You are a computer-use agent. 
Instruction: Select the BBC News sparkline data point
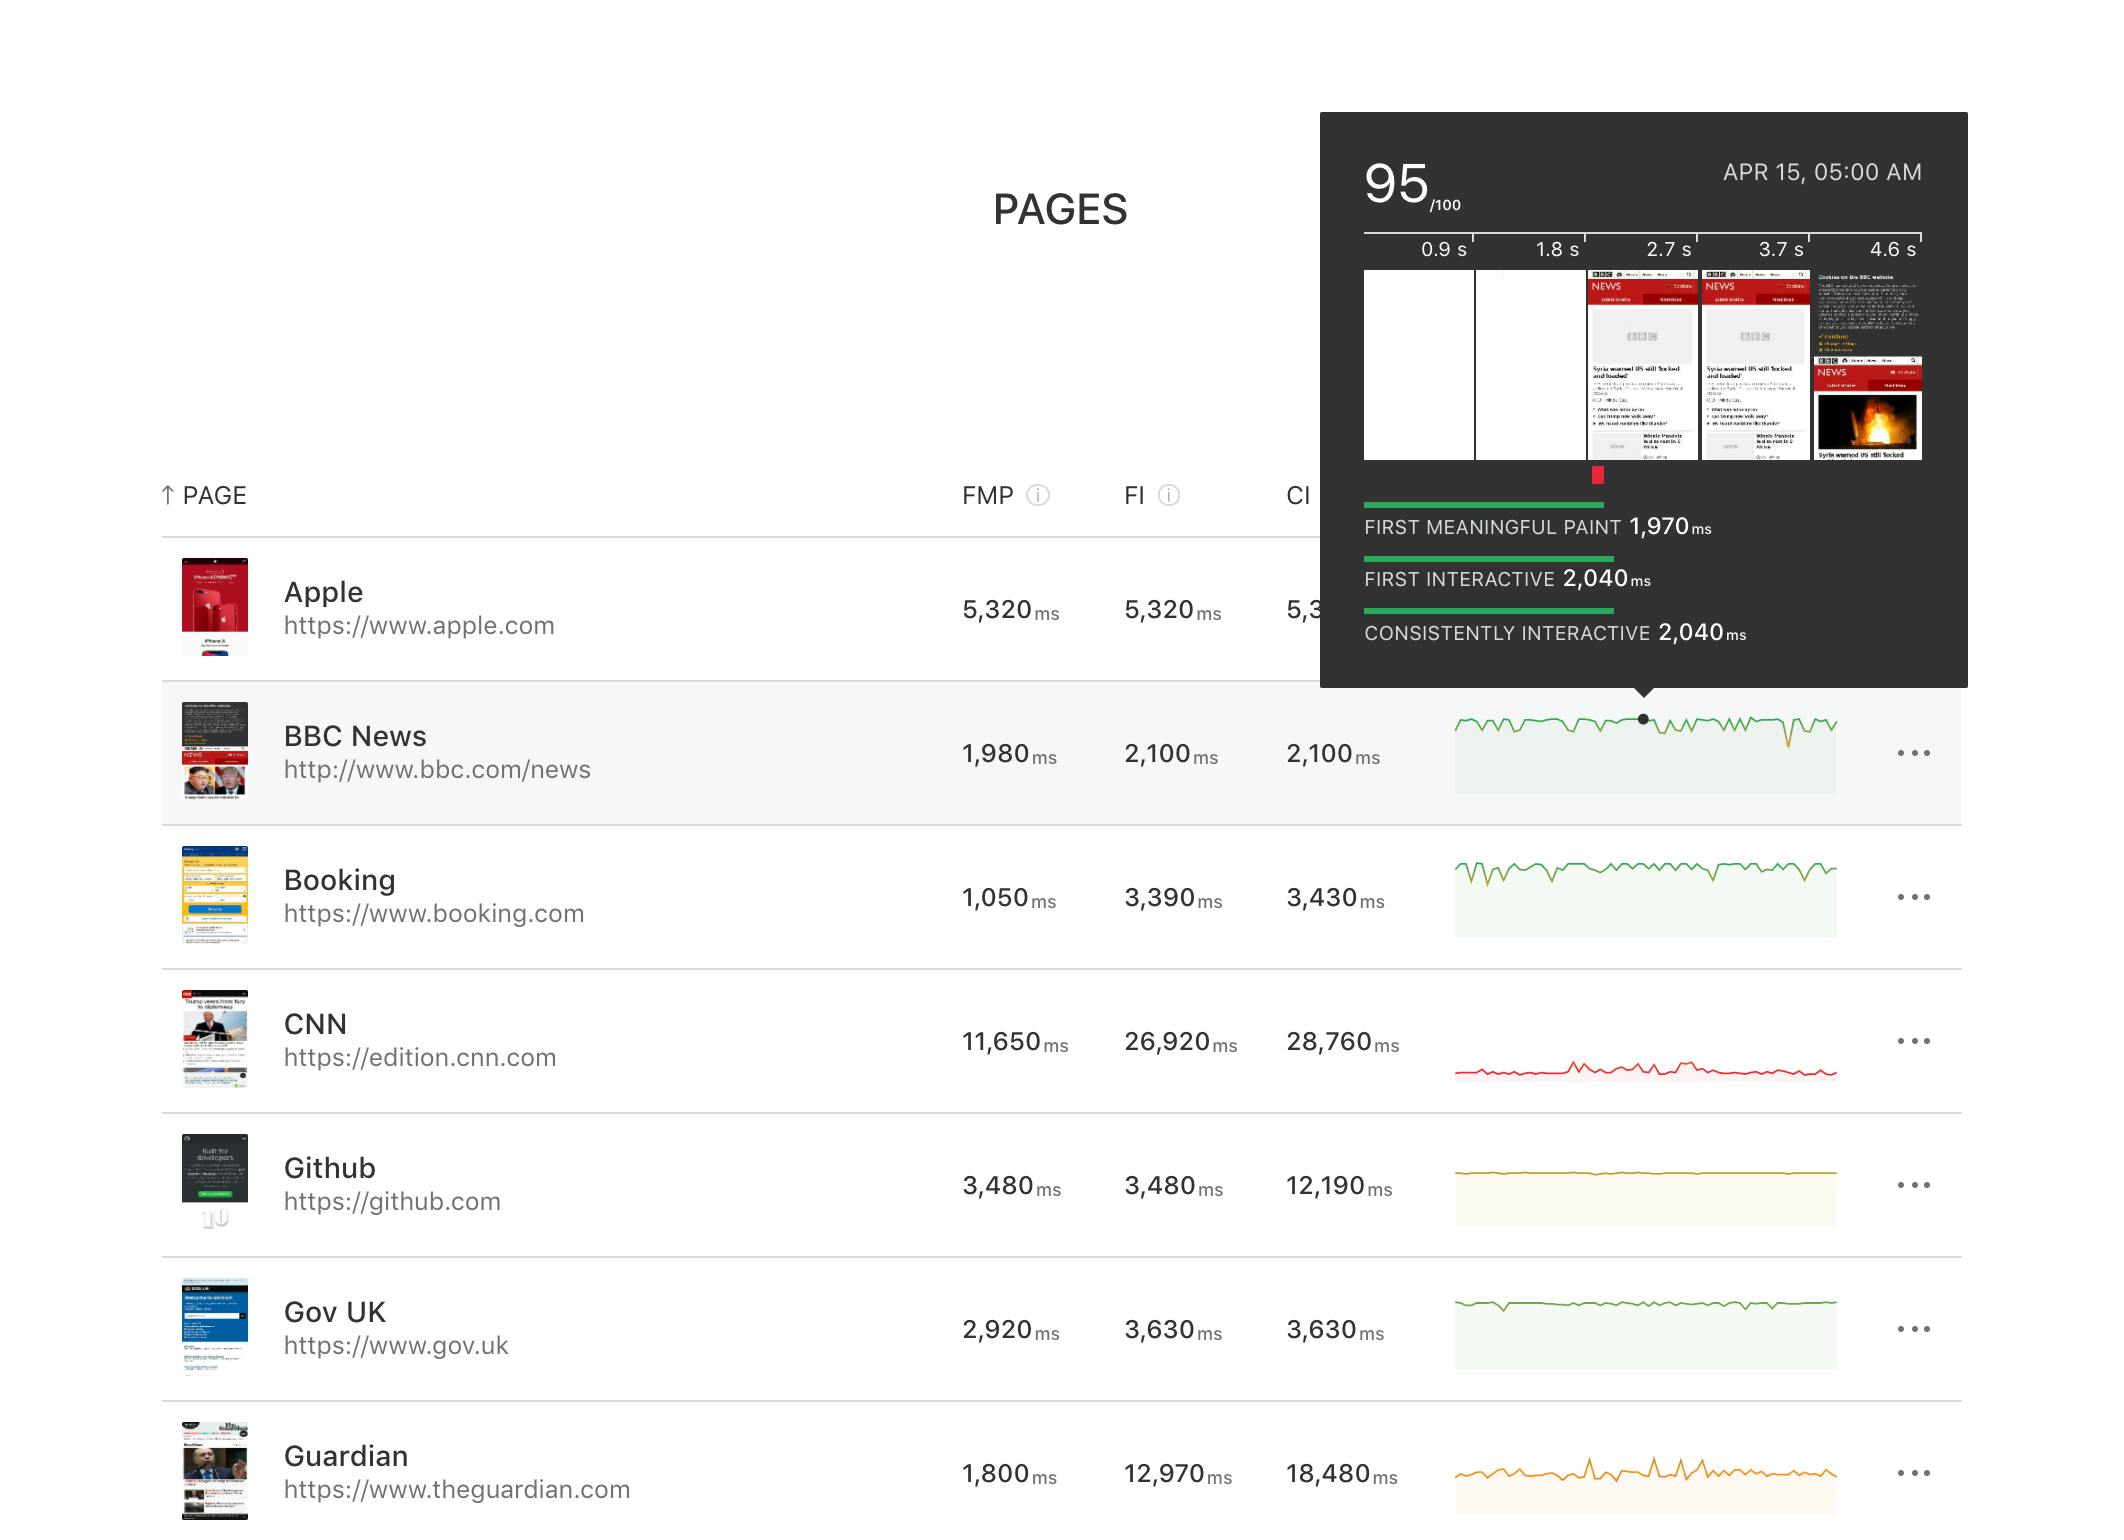click(x=1643, y=719)
